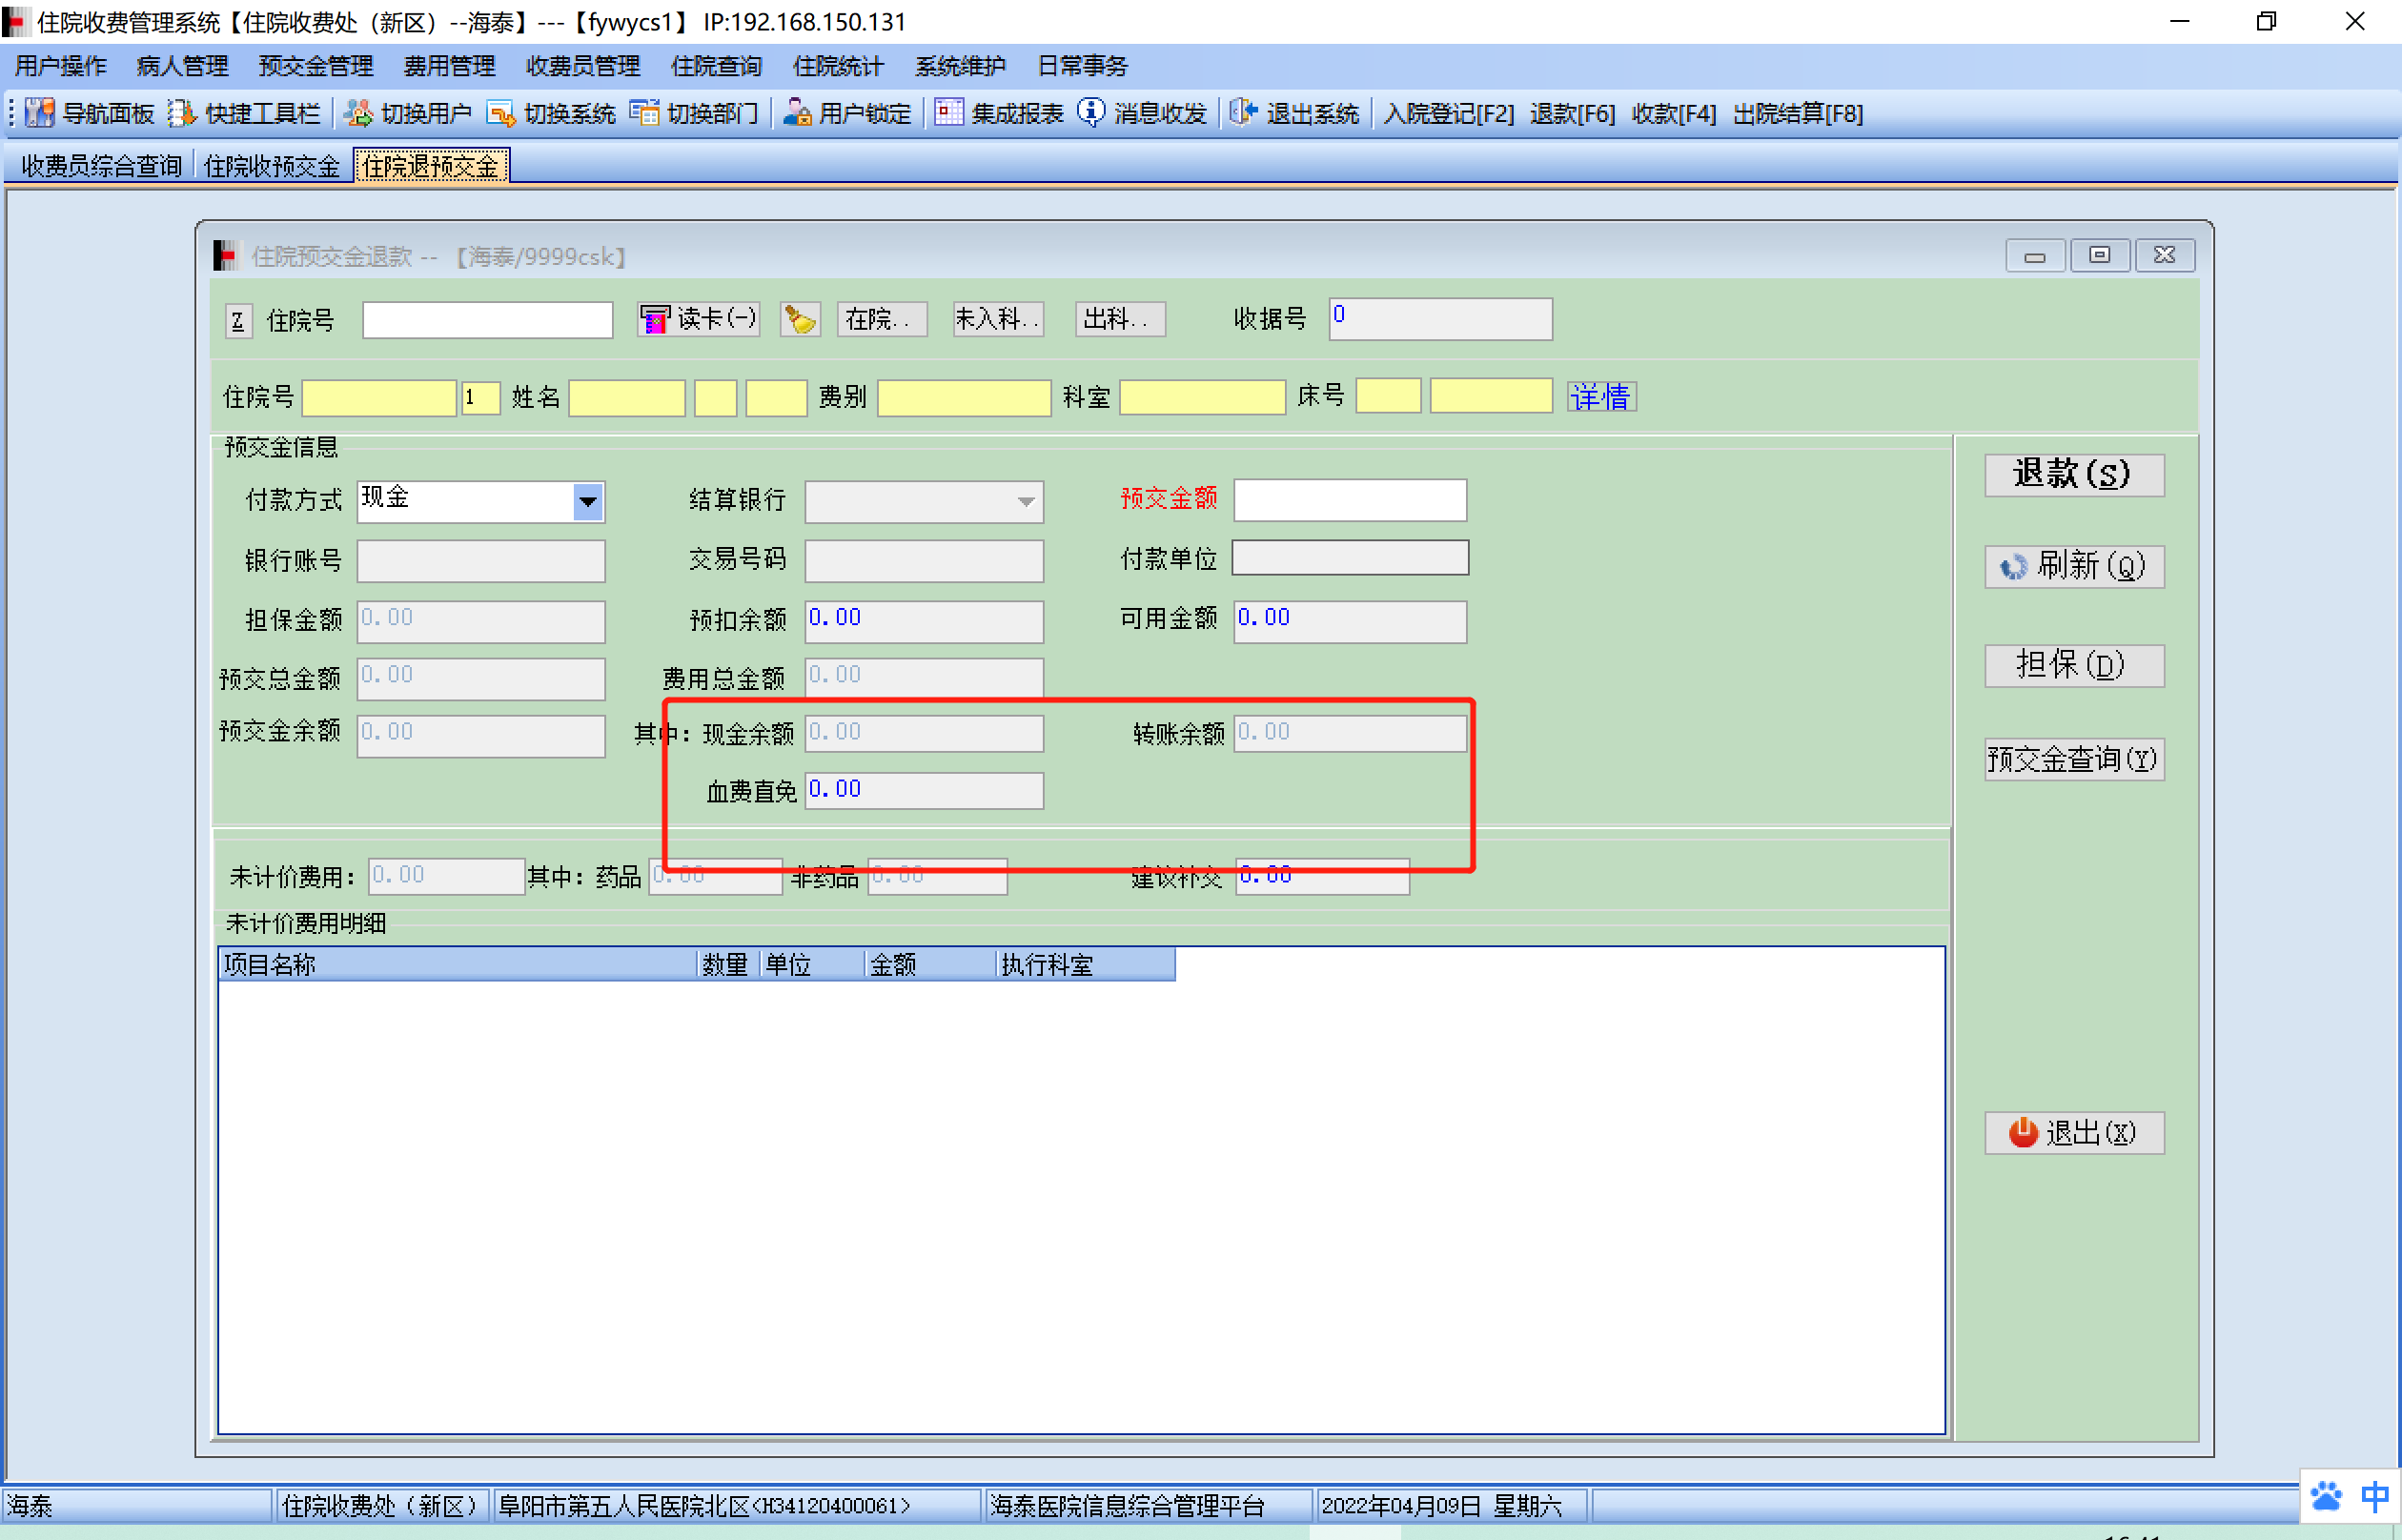2402x1540 pixels.
Task: Click the 预交金额 amount input field
Action: coord(1349,500)
